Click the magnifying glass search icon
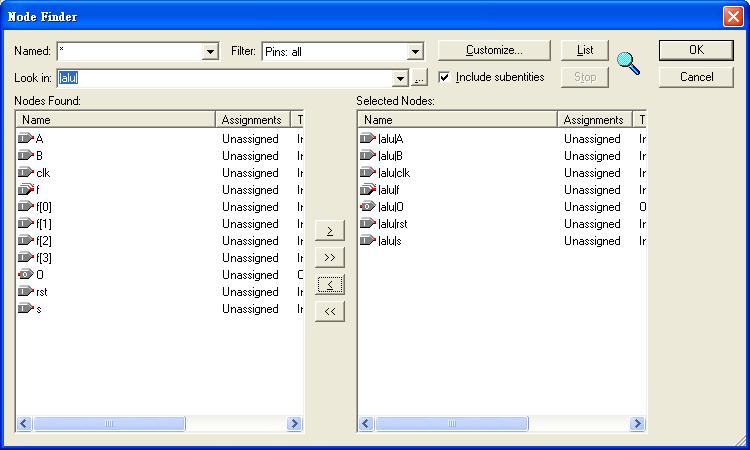750x450 pixels. tap(629, 63)
